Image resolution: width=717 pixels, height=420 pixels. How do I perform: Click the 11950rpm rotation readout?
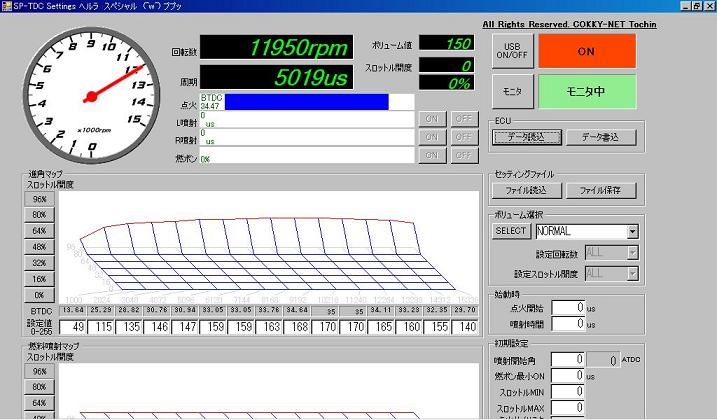(277, 47)
